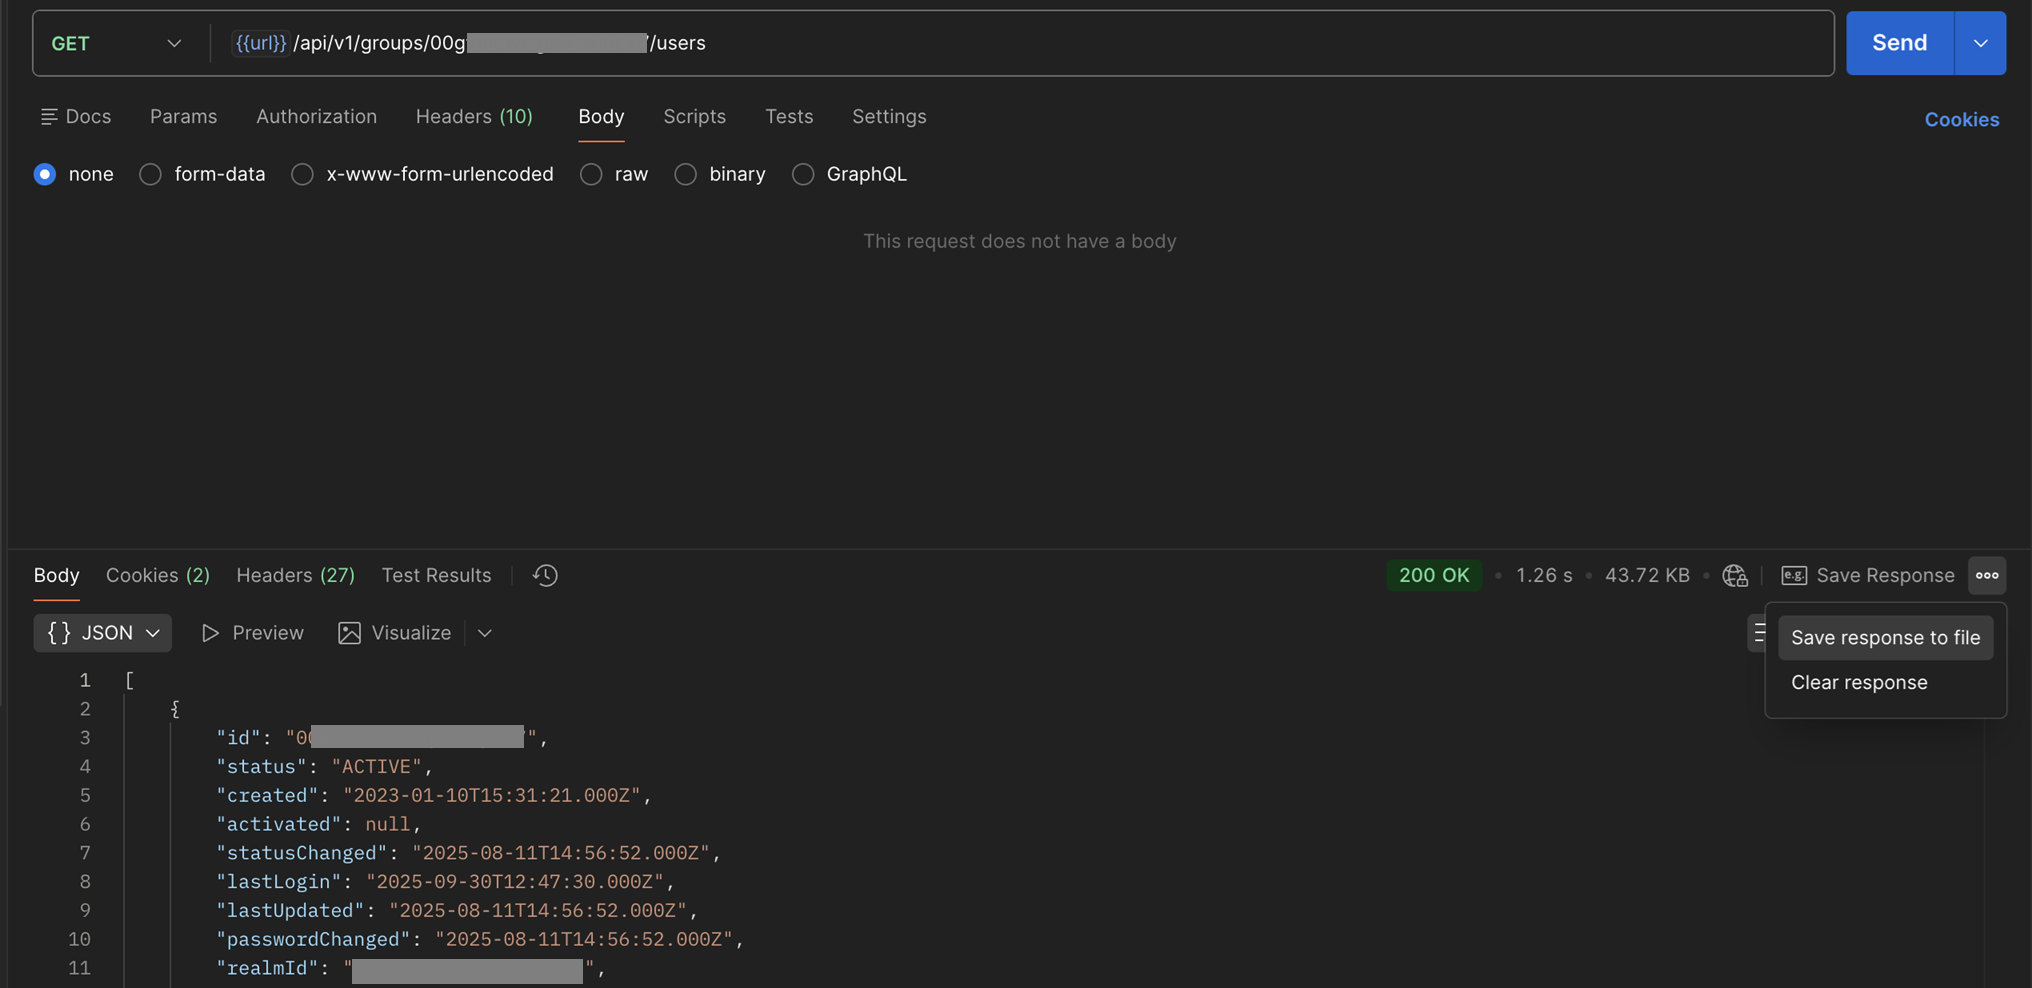Switch to the Authorization tab

[x=316, y=117]
